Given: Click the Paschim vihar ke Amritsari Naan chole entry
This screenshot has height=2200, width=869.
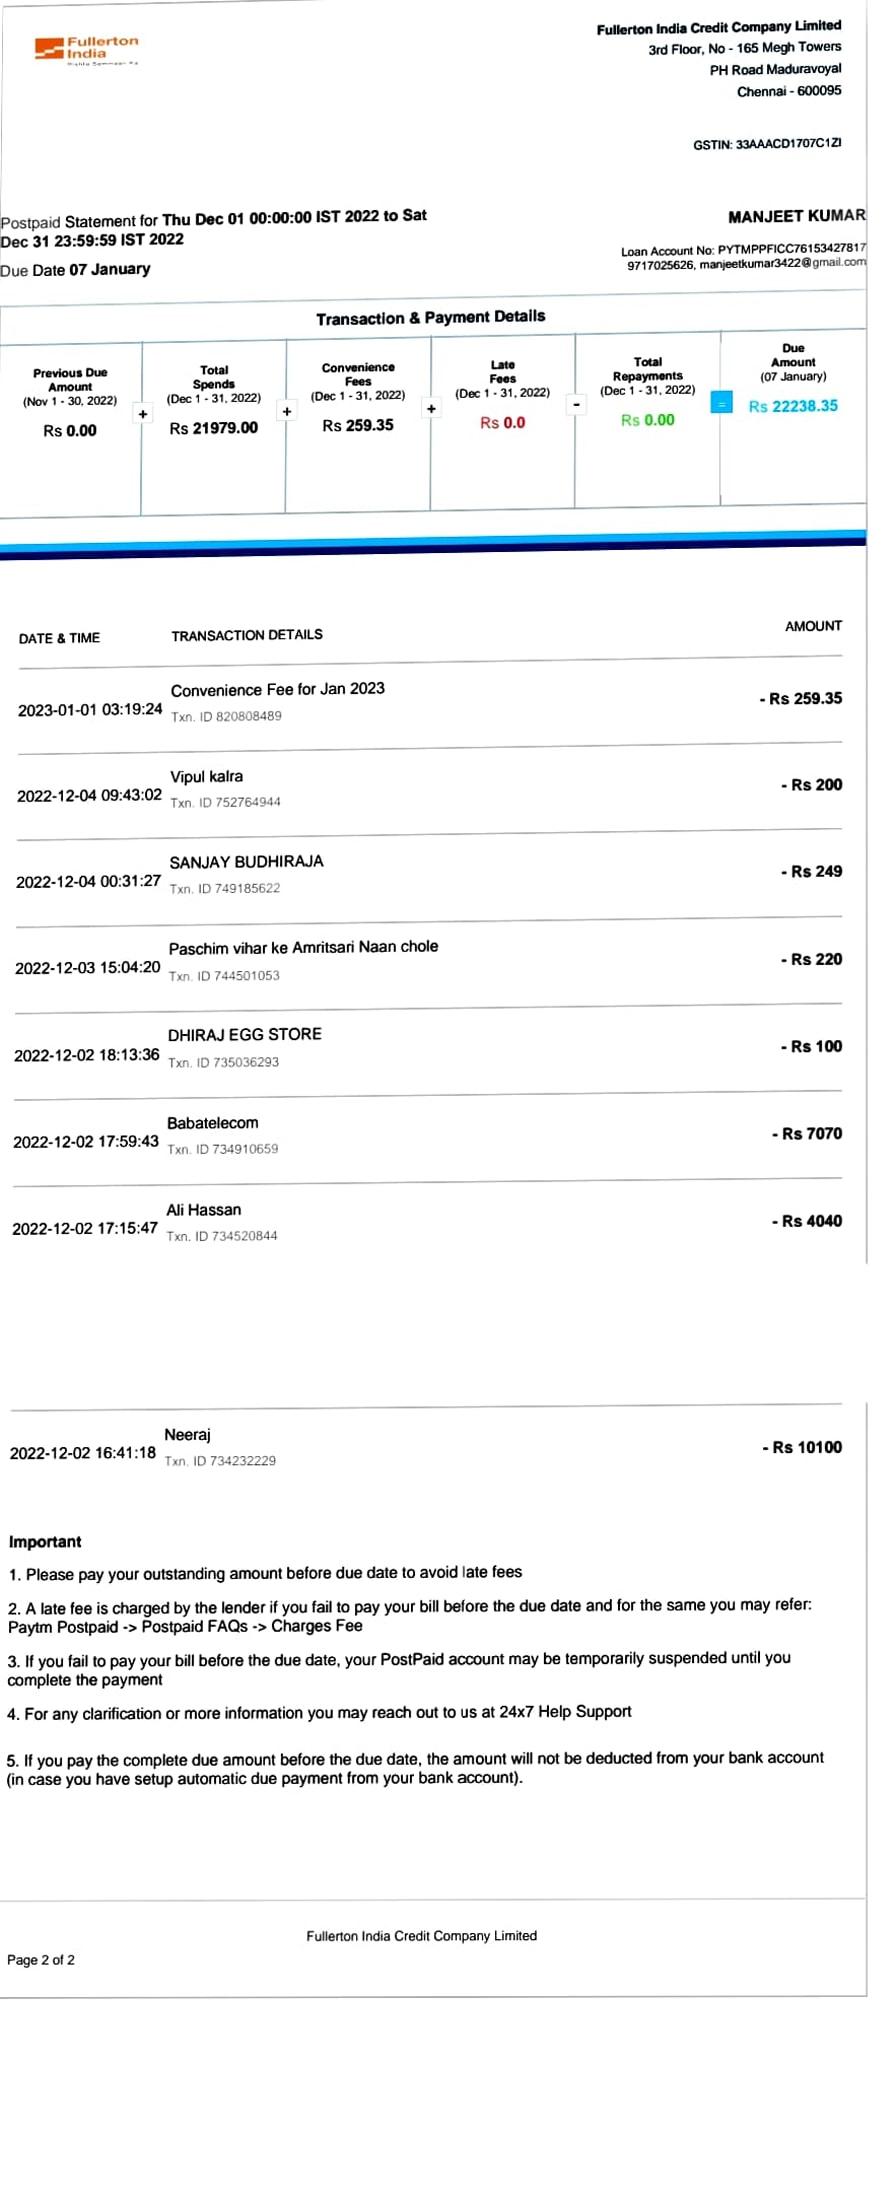Looking at the screenshot, I should click(x=303, y=947).
